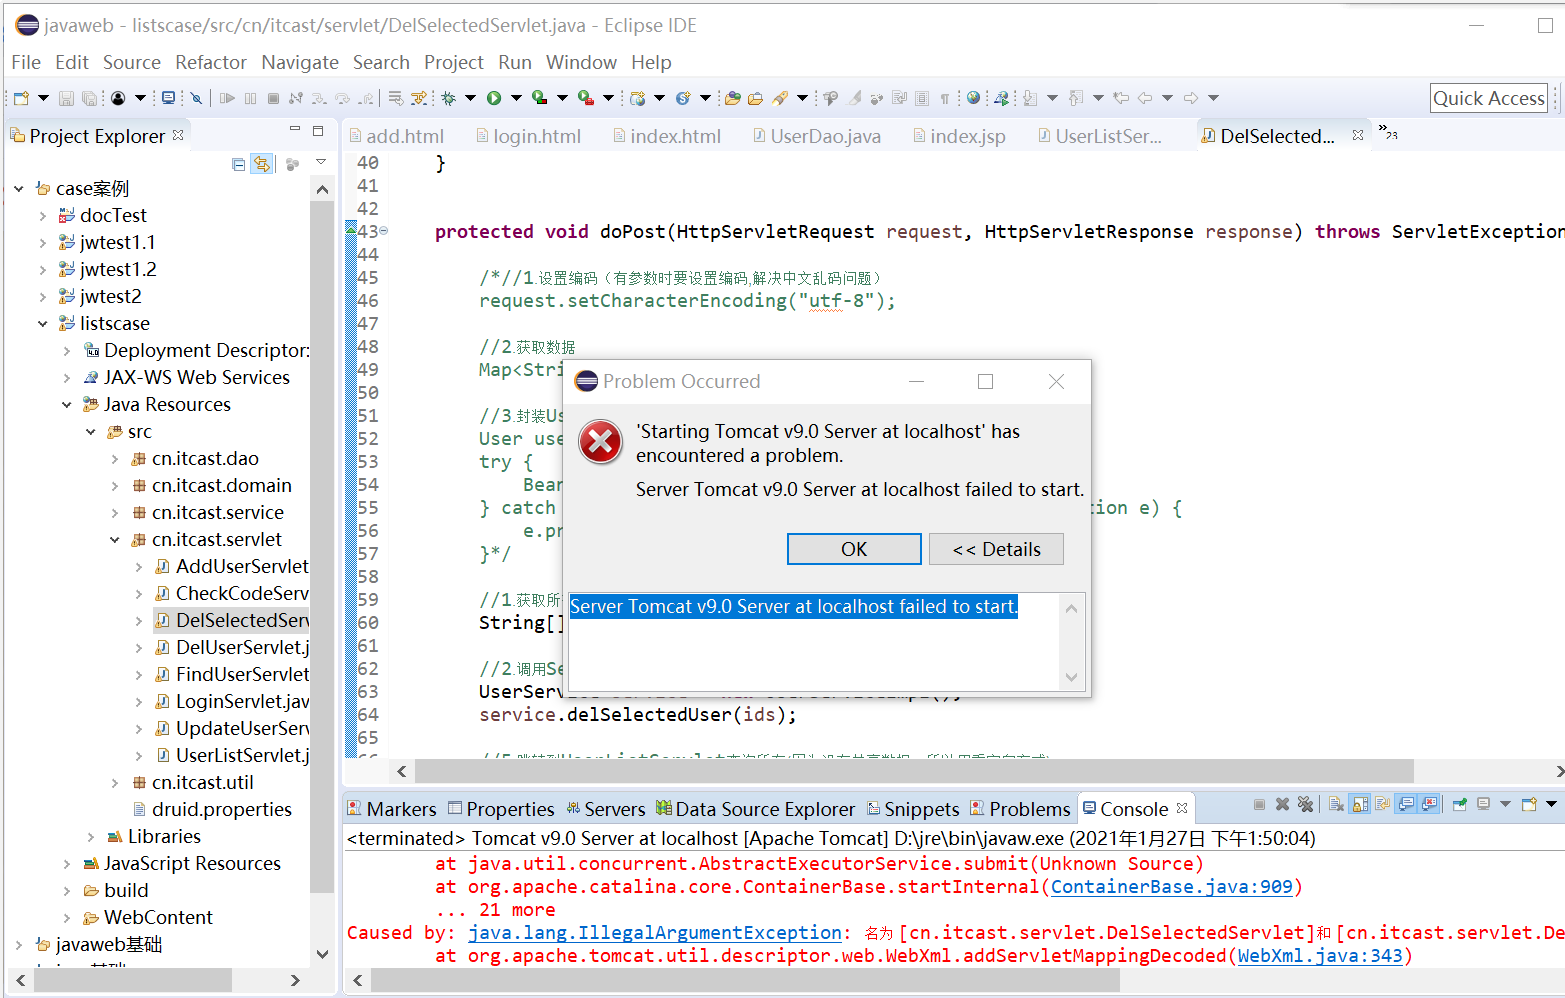Switch to the UserDao.java editor tab

(x=816, y=136)
